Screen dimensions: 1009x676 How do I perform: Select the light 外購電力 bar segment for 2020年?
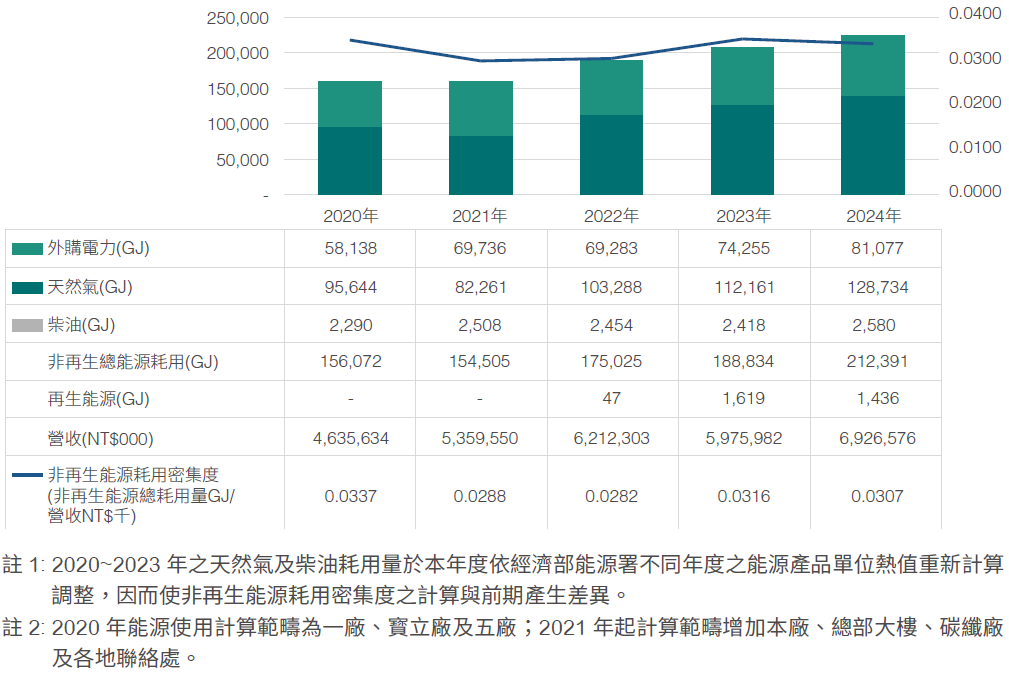pos(349,104)
